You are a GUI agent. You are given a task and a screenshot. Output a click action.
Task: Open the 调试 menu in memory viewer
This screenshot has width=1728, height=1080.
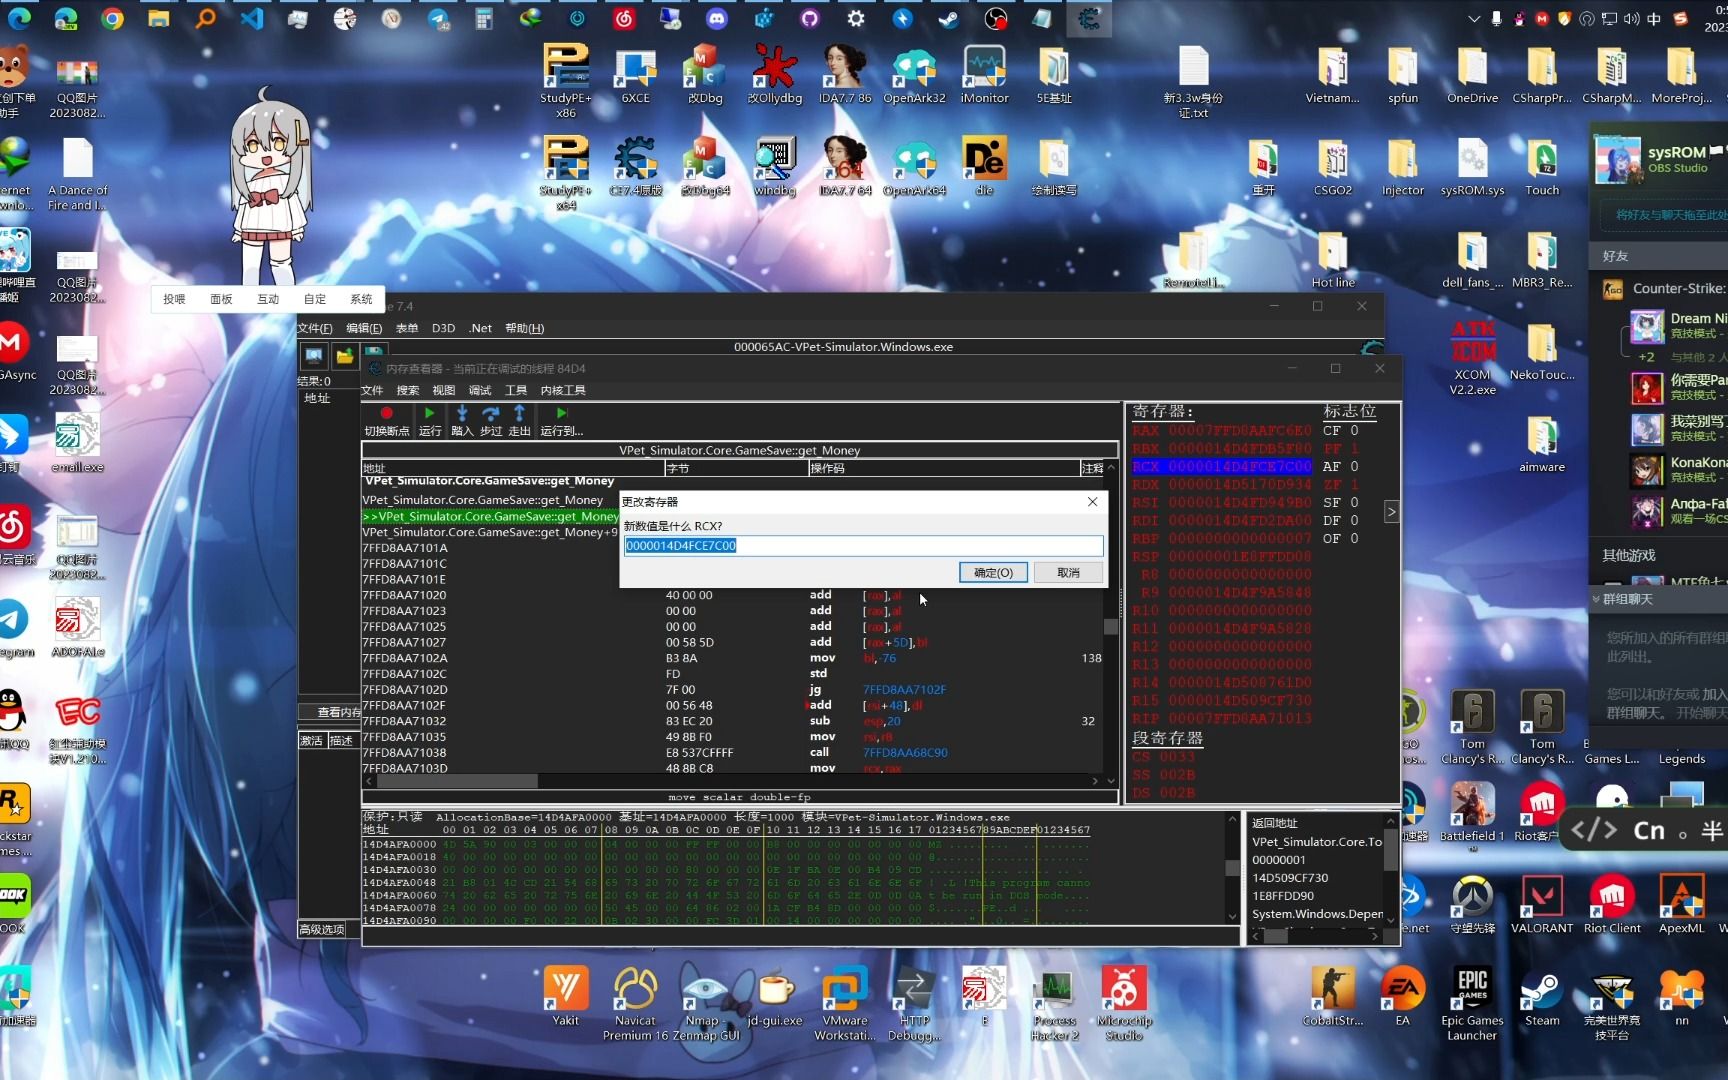point(480,390)
